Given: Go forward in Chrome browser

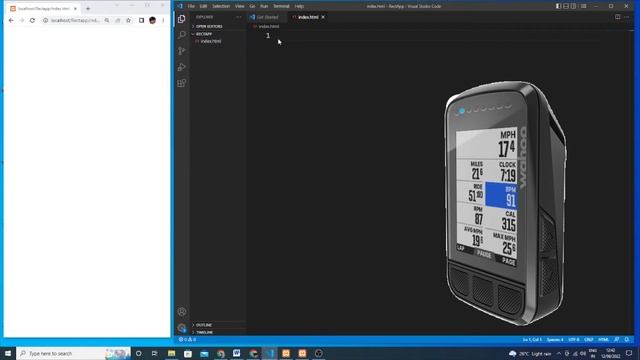Looking at the screenshot, I should [x=22, y=20].
